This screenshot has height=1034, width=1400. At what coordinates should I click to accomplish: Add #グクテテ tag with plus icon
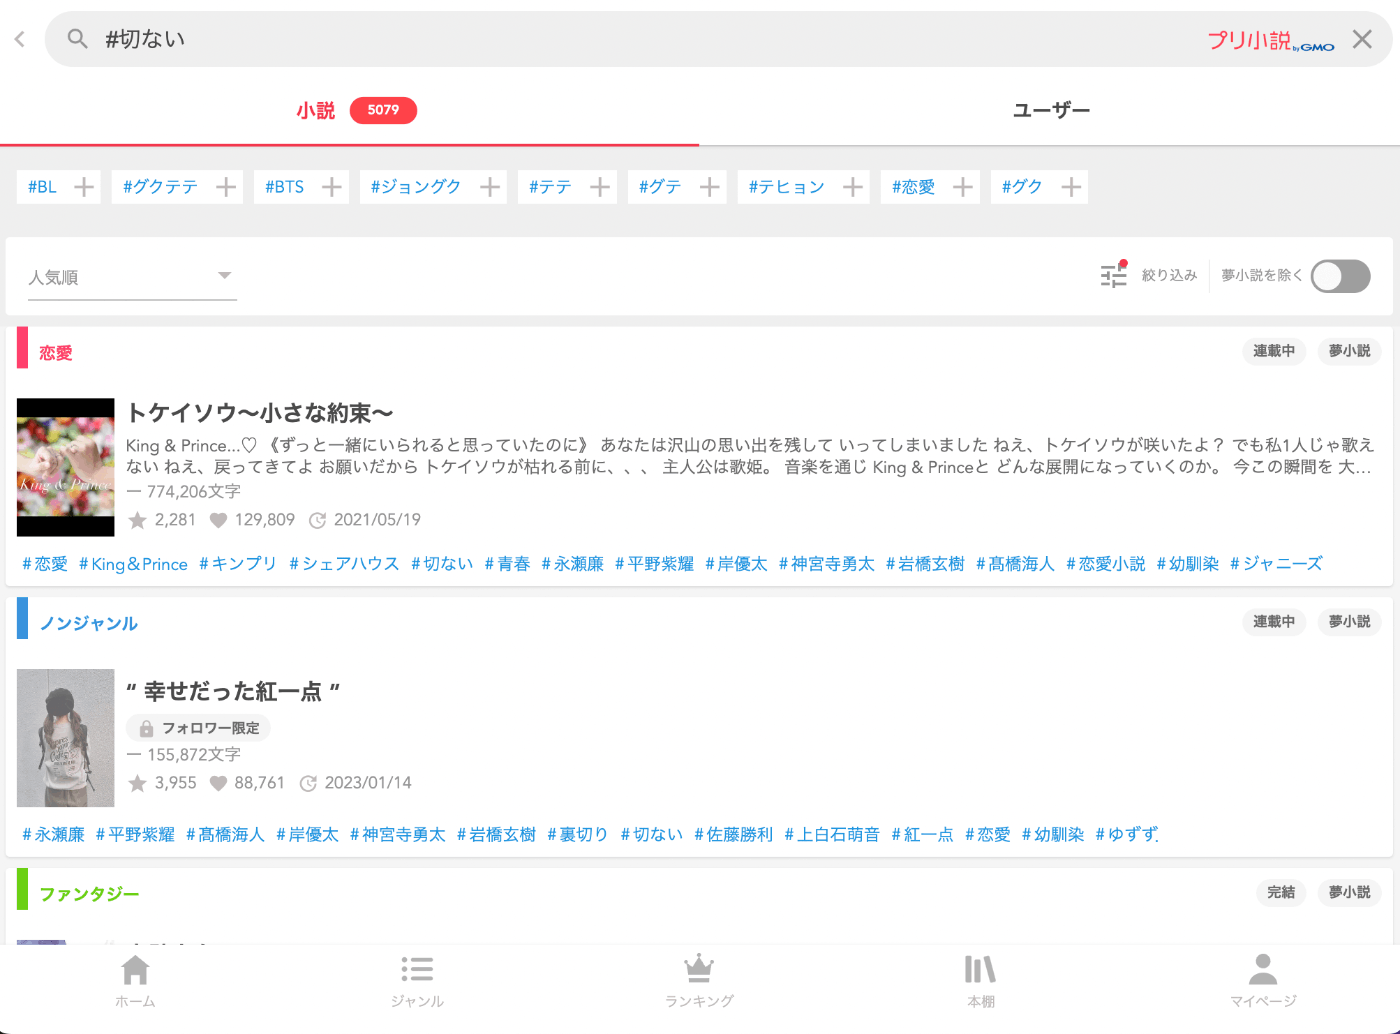coord(227,187)
